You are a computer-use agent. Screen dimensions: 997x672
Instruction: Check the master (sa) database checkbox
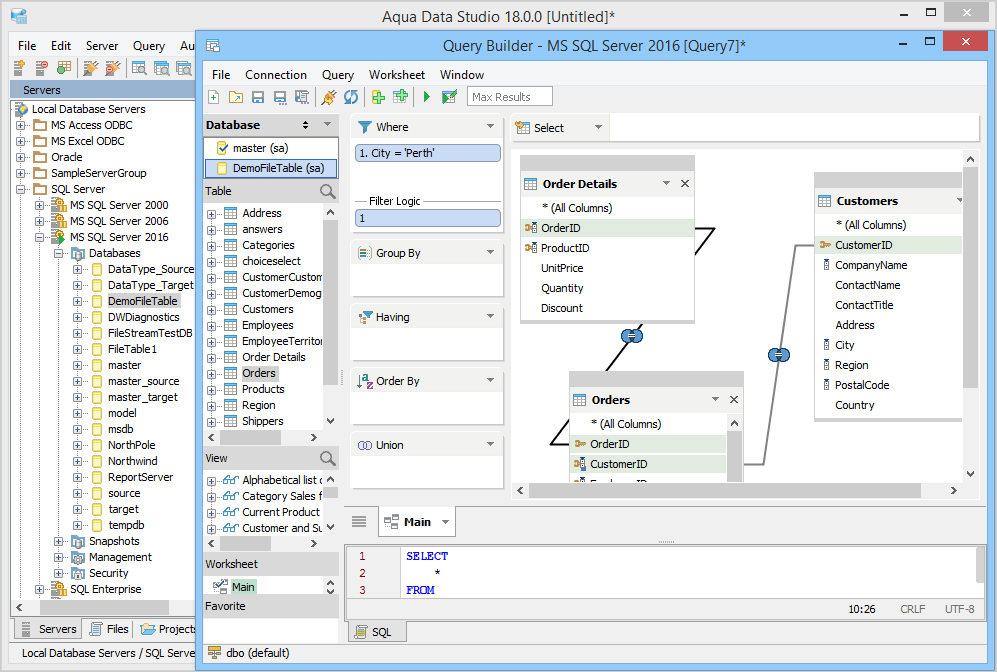pos(223,148)
